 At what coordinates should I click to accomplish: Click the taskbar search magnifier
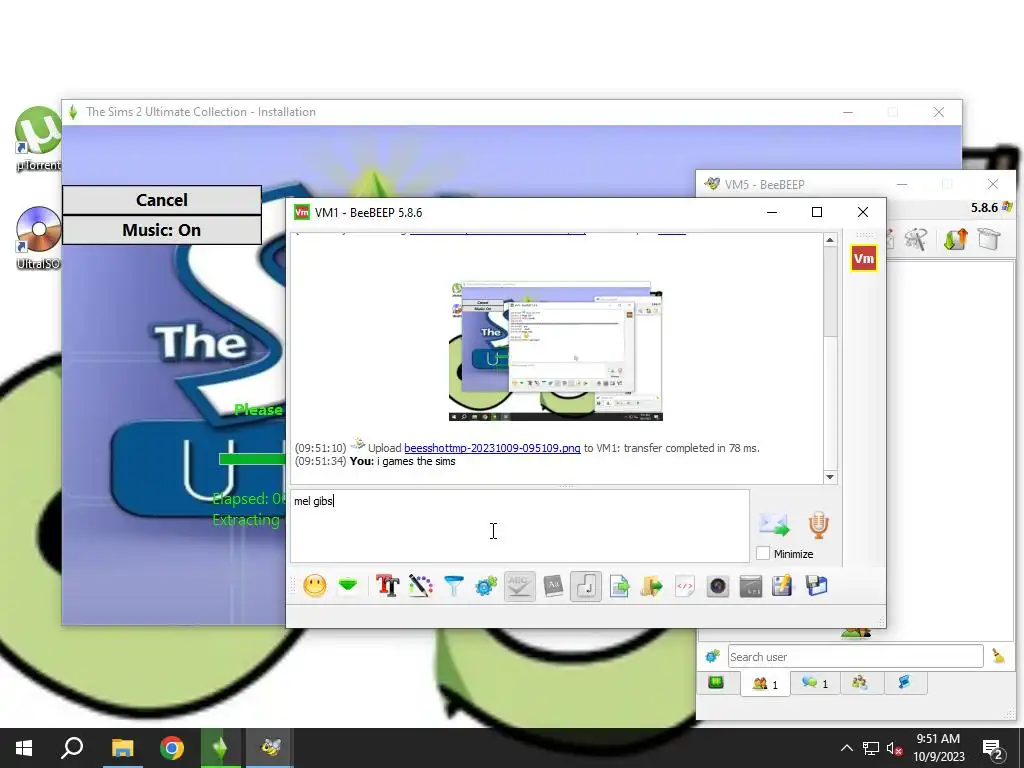72,748
